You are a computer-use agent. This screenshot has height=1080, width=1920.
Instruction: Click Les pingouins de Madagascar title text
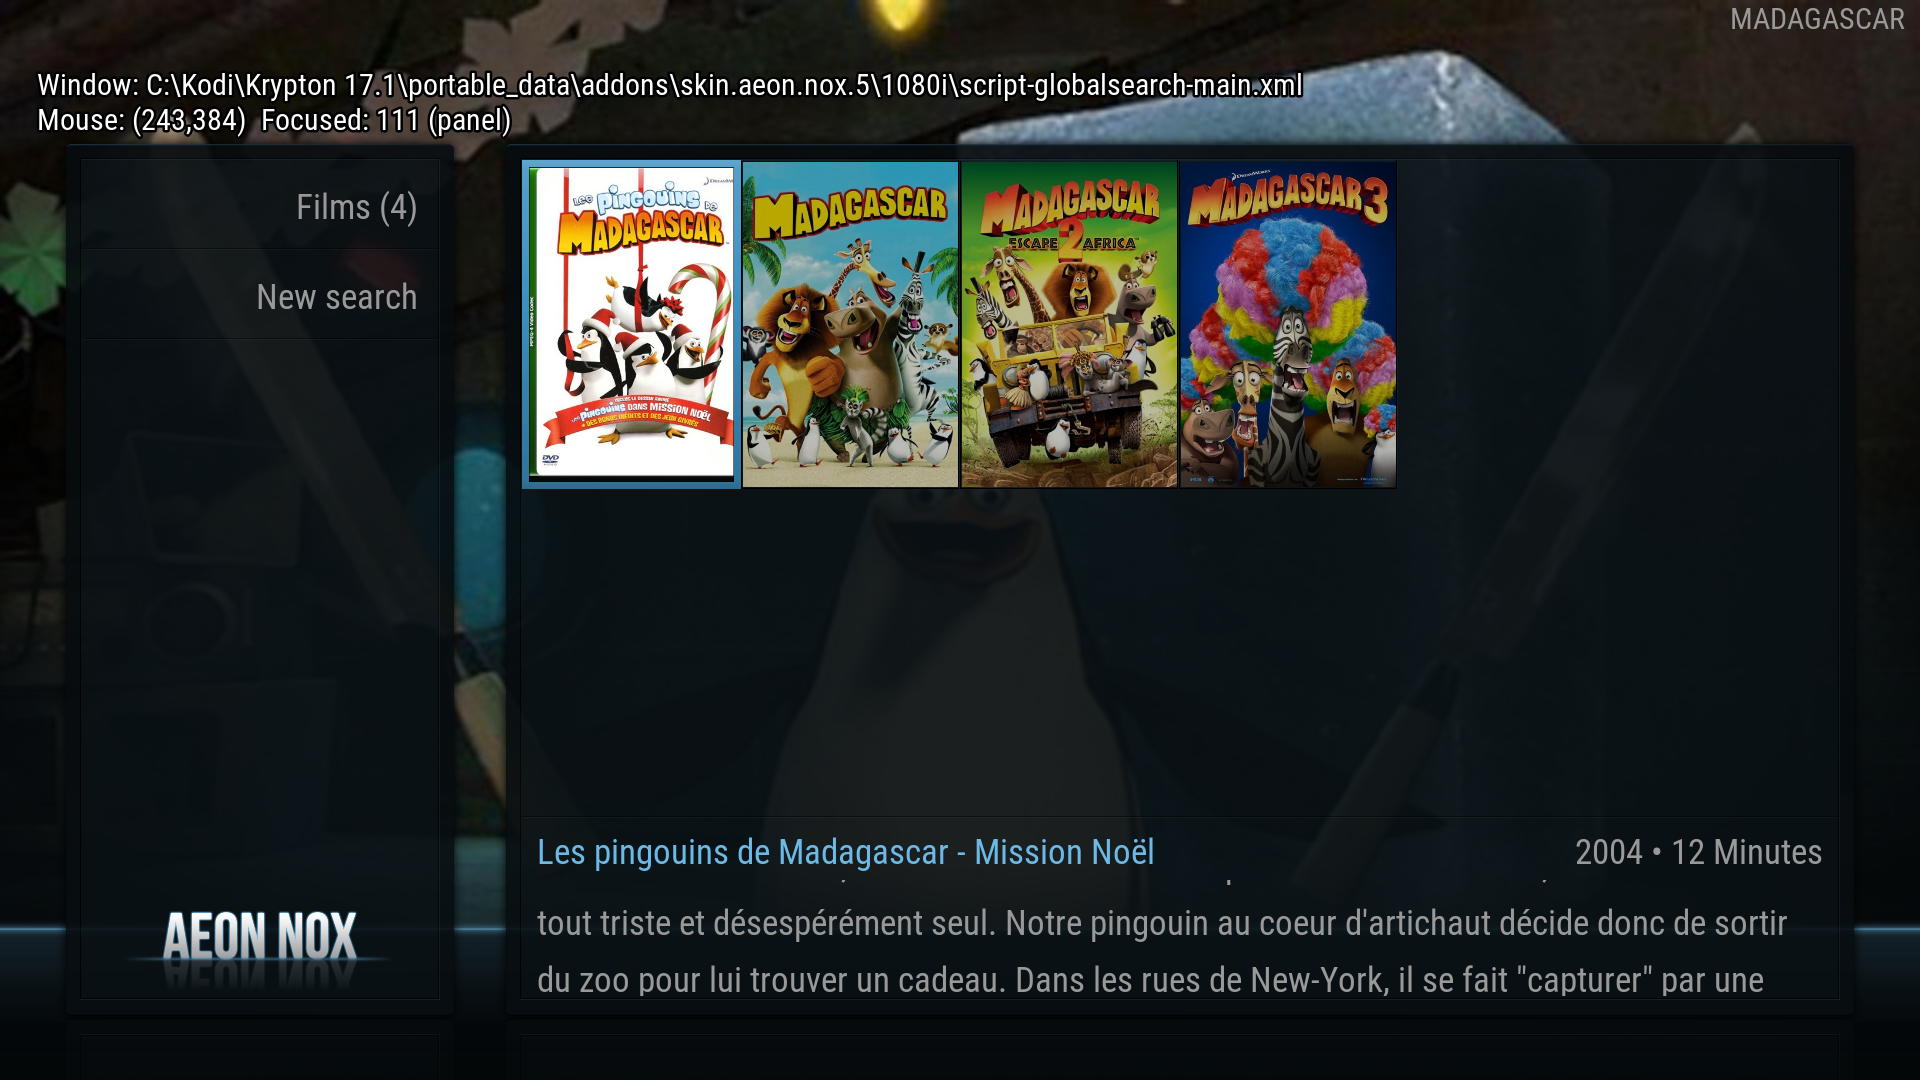pyautogui.click(x=846, y=852)
